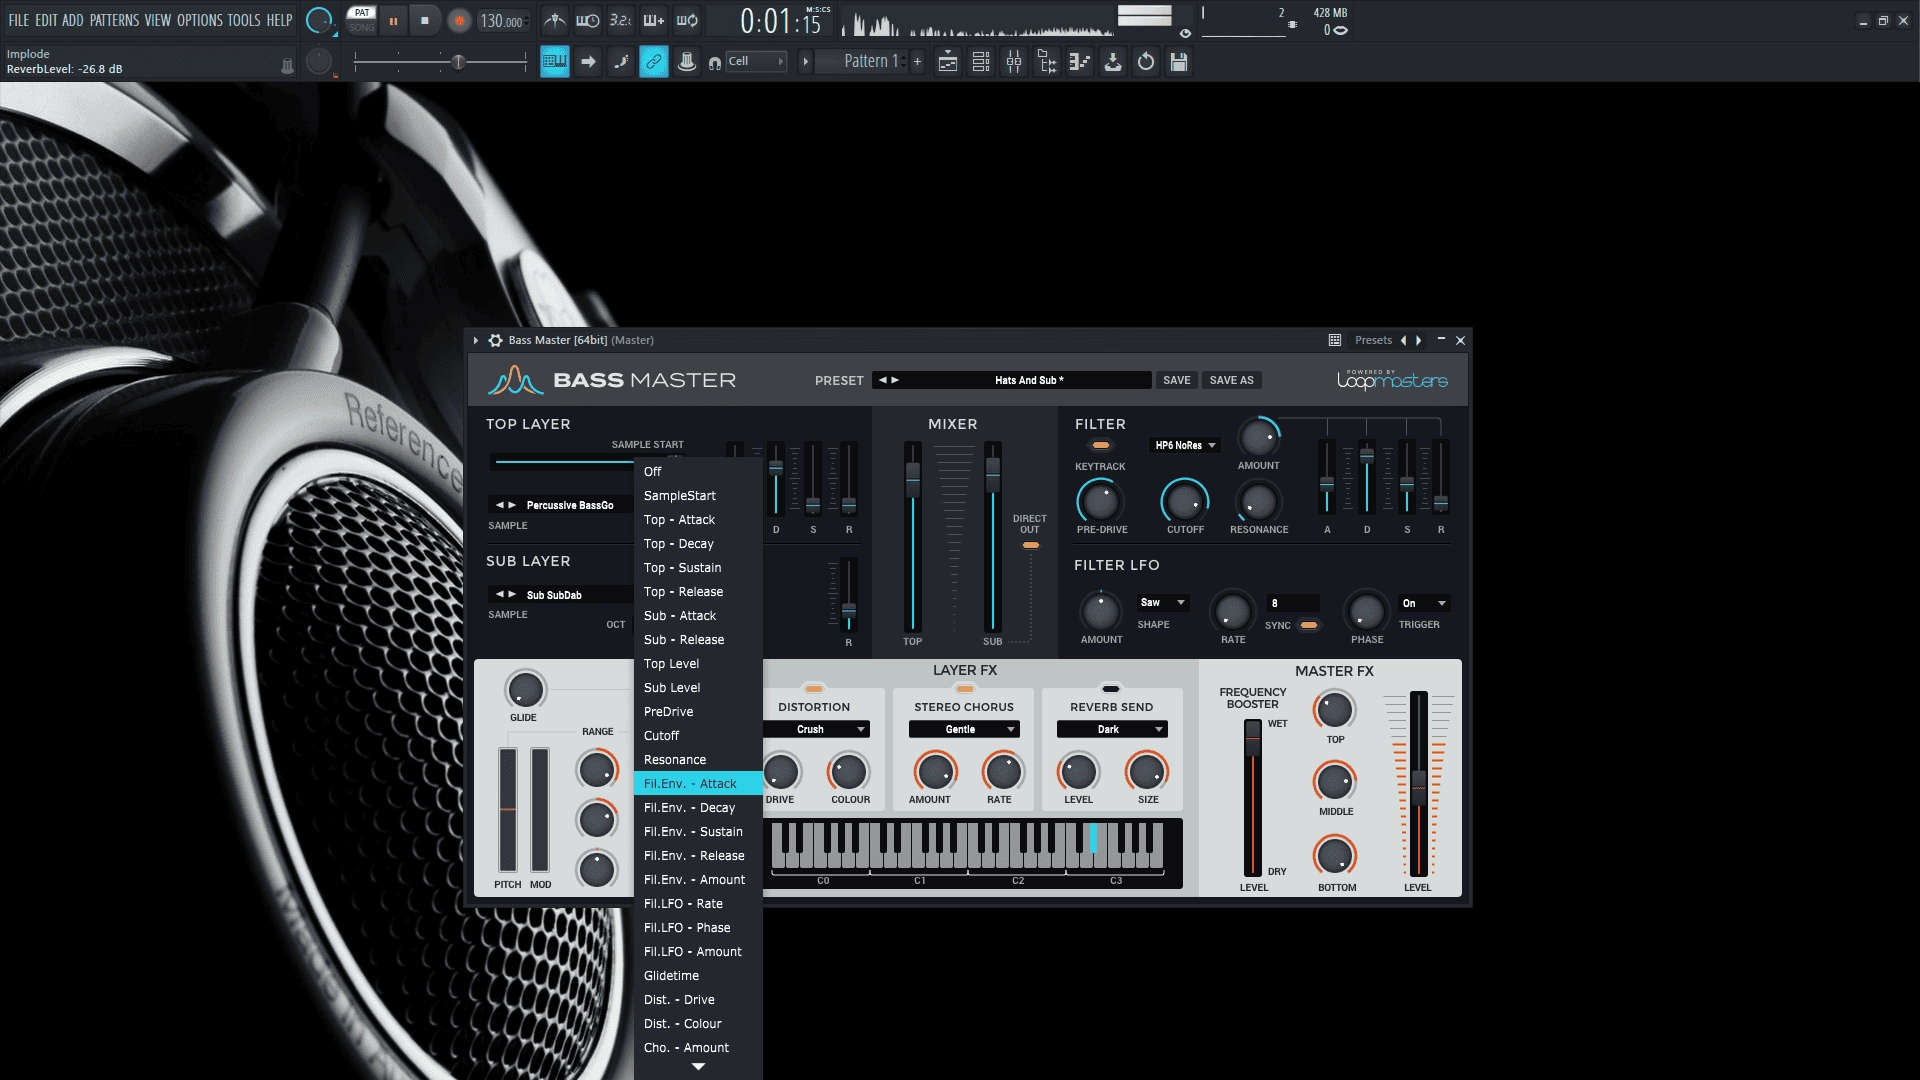Toggle the loop recording icon
1920x1080 pixels.
(687, 20)
